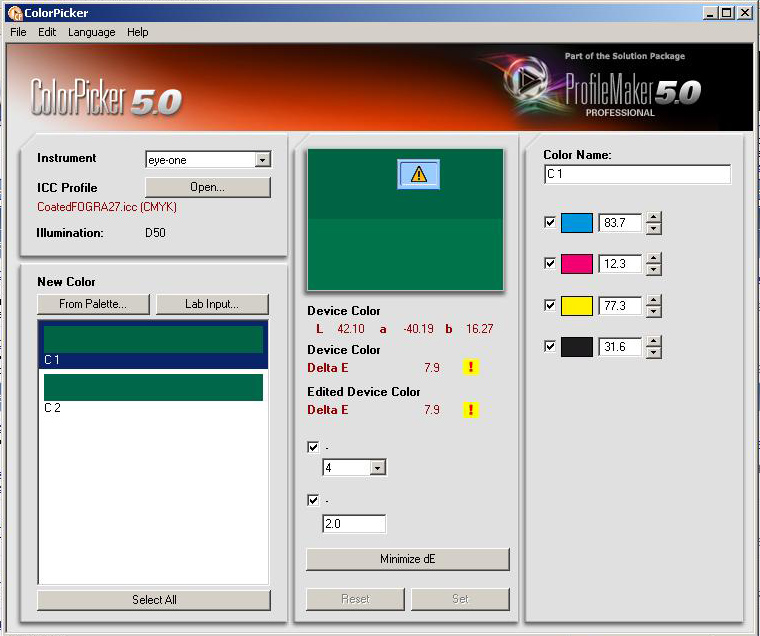The height and width of the screenshot is (636, 760).
Task: Select the C 1 color in the list
Action: [x=153, y=345]
